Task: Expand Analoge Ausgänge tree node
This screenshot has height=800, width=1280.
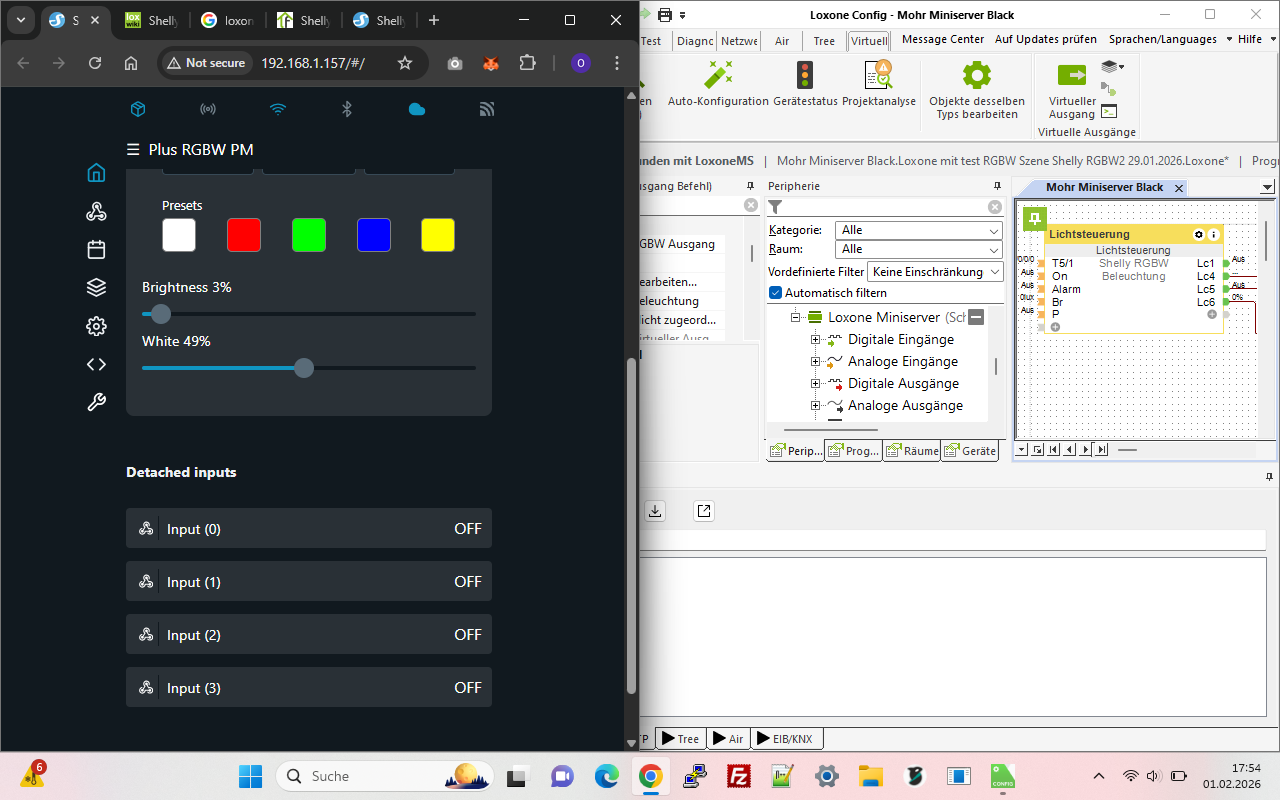Action: (816, 406)
